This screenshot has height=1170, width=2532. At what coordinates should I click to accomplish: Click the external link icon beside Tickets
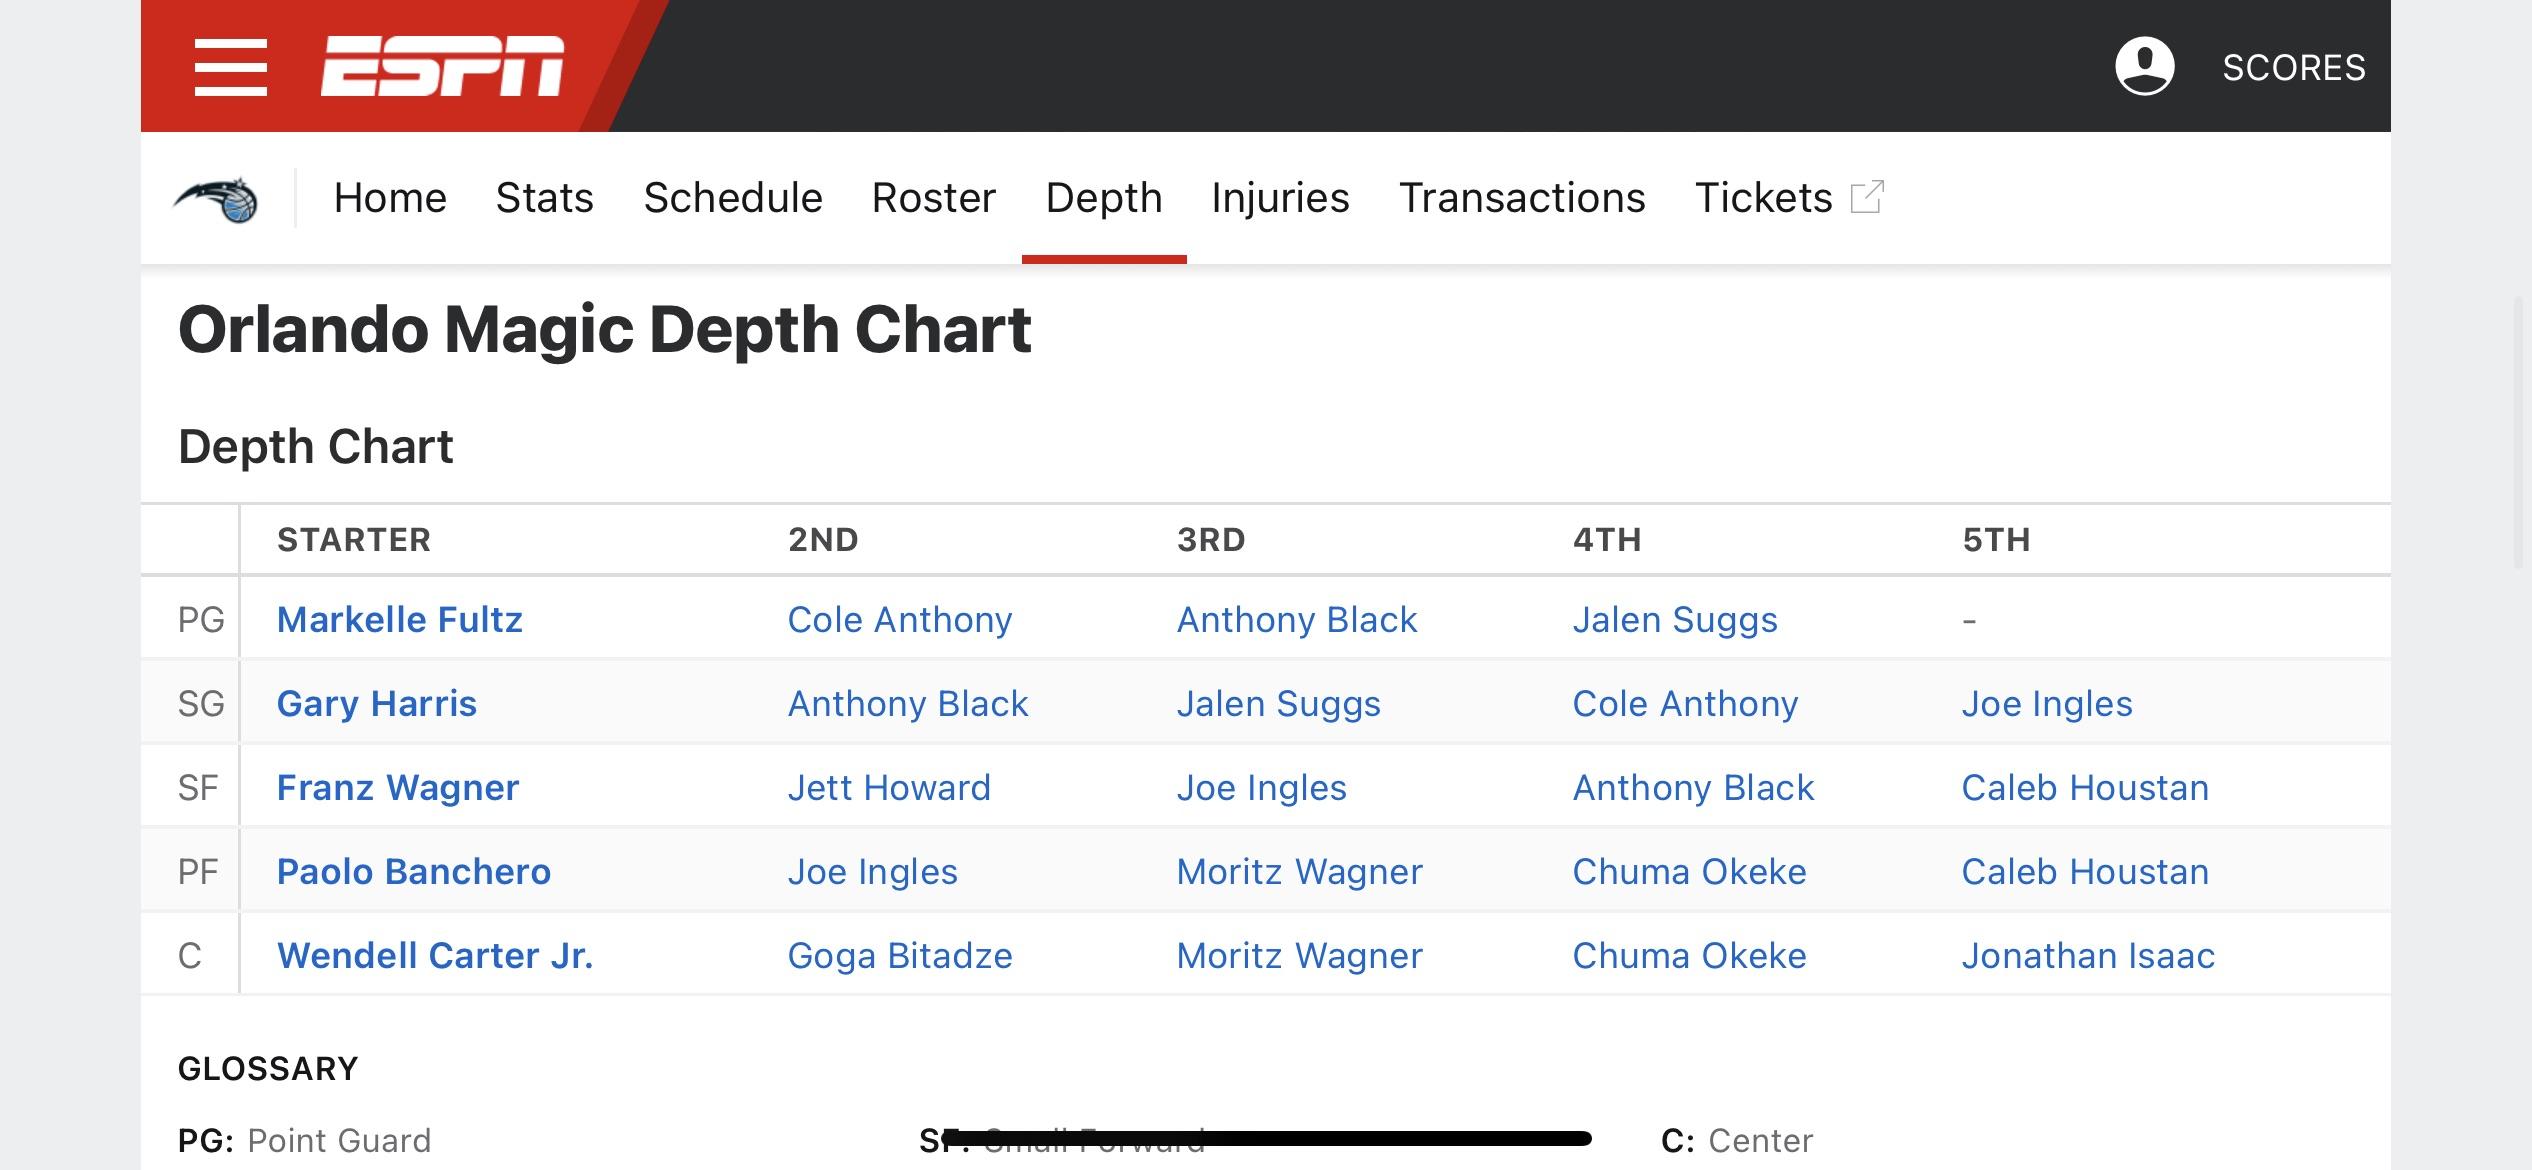[x=1867, y=197]
